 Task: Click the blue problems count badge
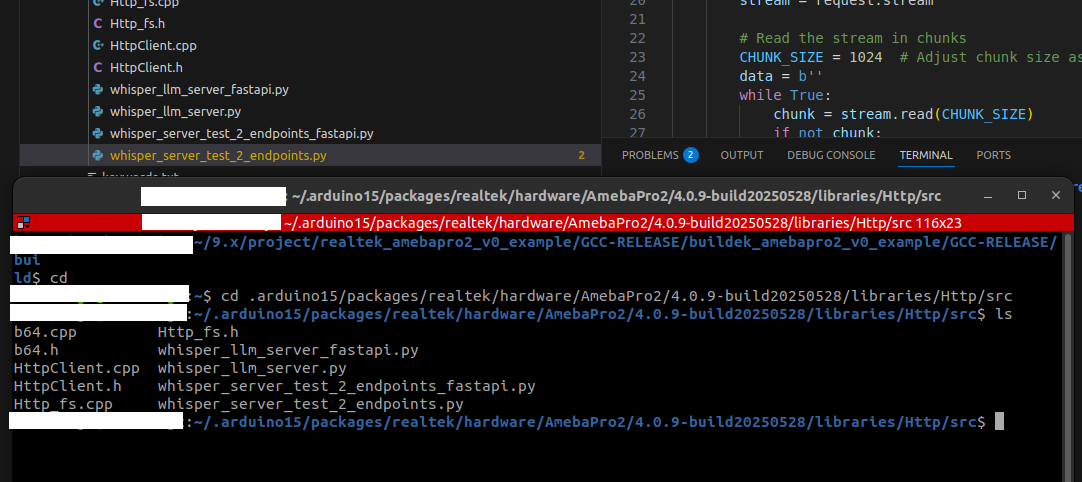pos(691,155)
